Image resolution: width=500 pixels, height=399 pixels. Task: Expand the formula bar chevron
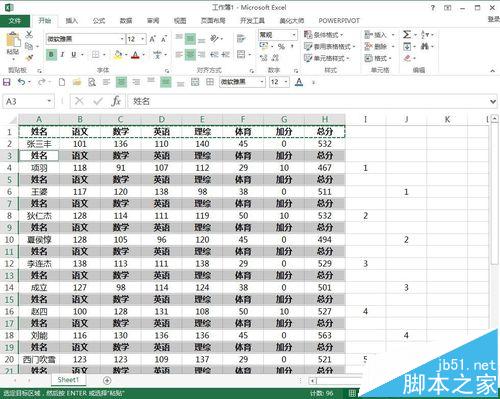(x=493, y=101)
